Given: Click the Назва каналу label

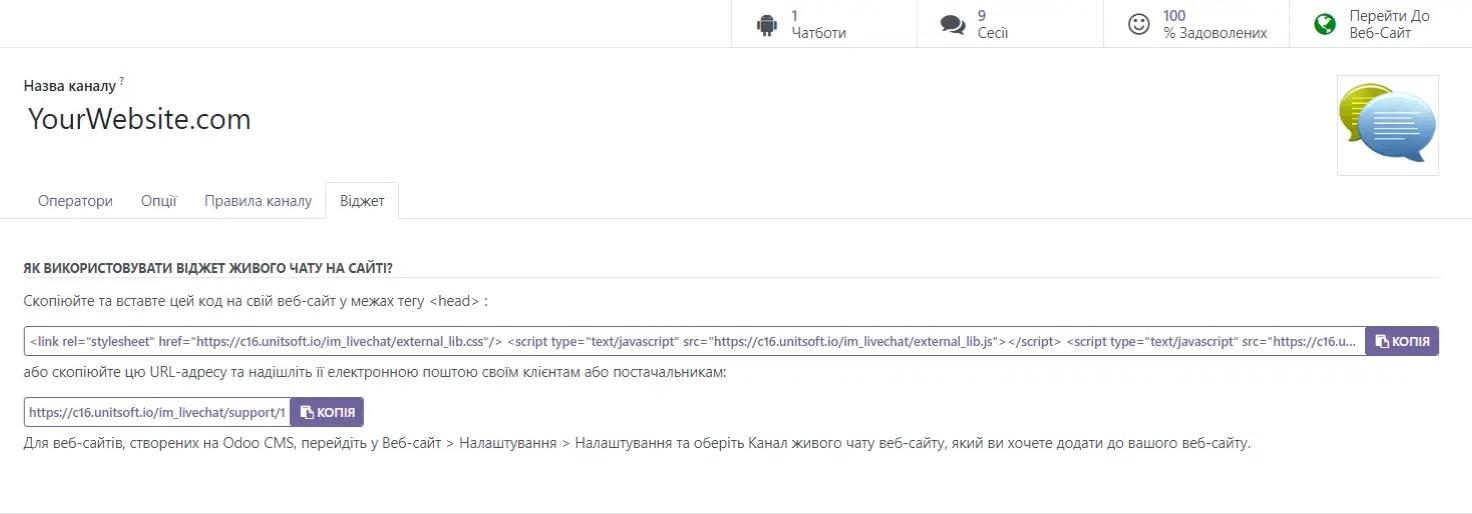Looking at the screenshot, I should pos(70,86).
